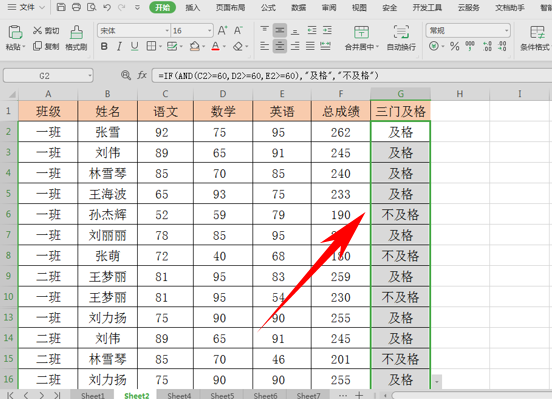553x399 pixels.
Task: Expand the 文件 menu arrow
Action: click(42, 7)
